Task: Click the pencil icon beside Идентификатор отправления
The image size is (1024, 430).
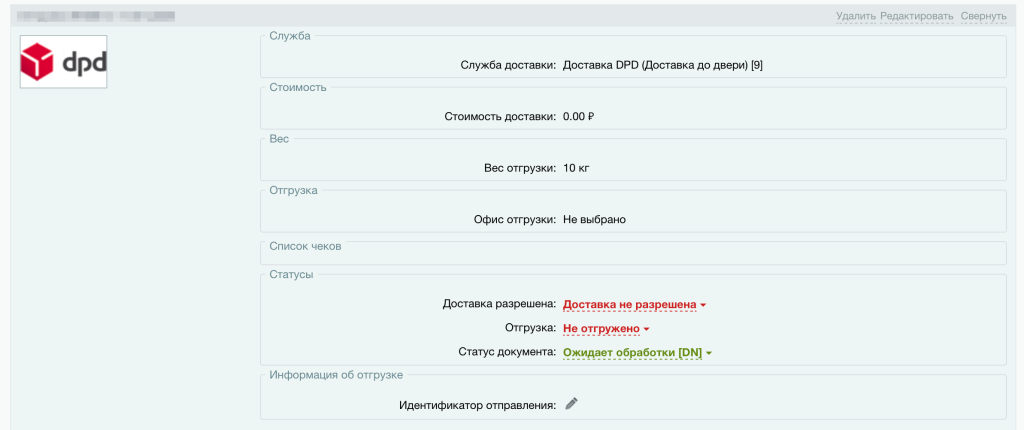Action: point(571,403)
